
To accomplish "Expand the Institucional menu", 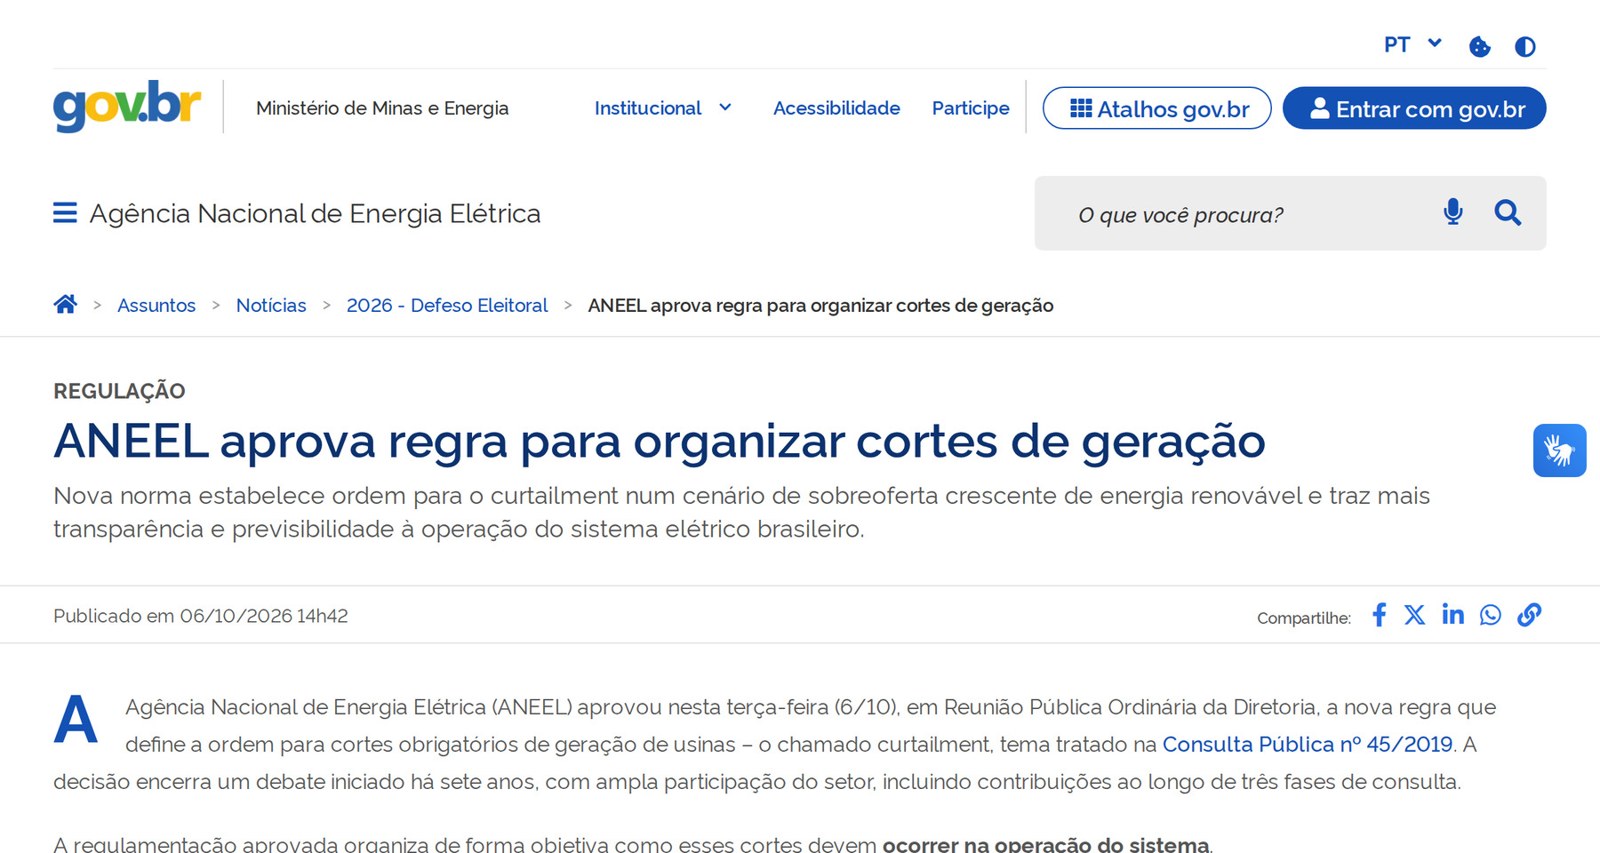I will [663, 108].
